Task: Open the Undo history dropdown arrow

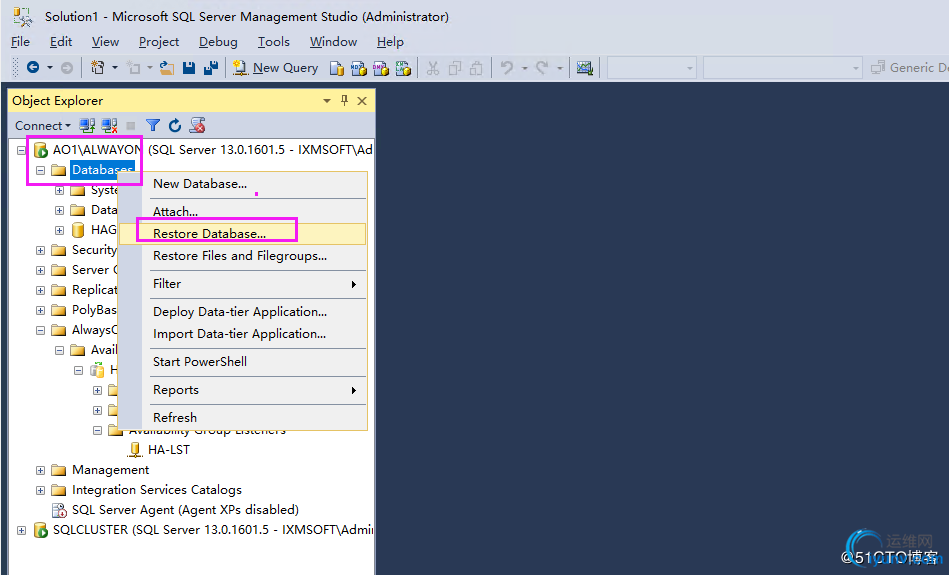Action: click(525, 68)
